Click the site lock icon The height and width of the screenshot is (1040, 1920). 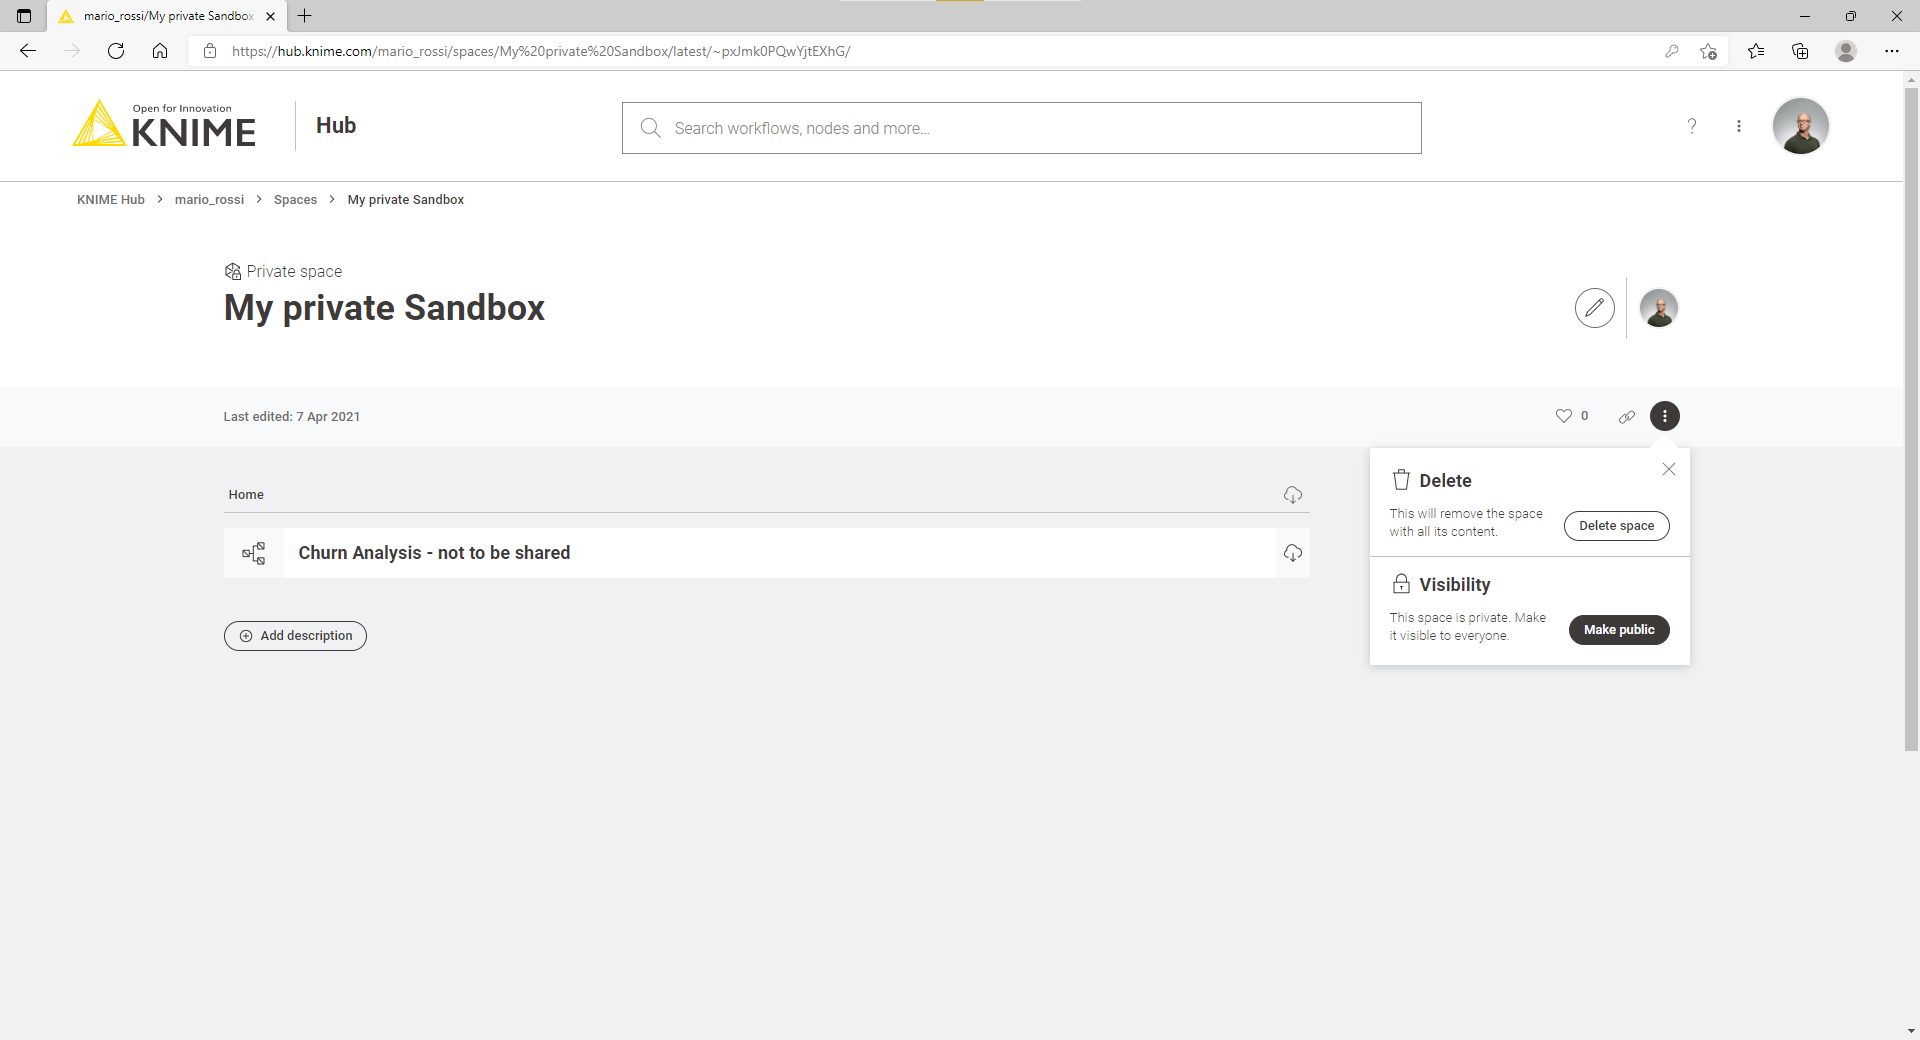(210, 51)
